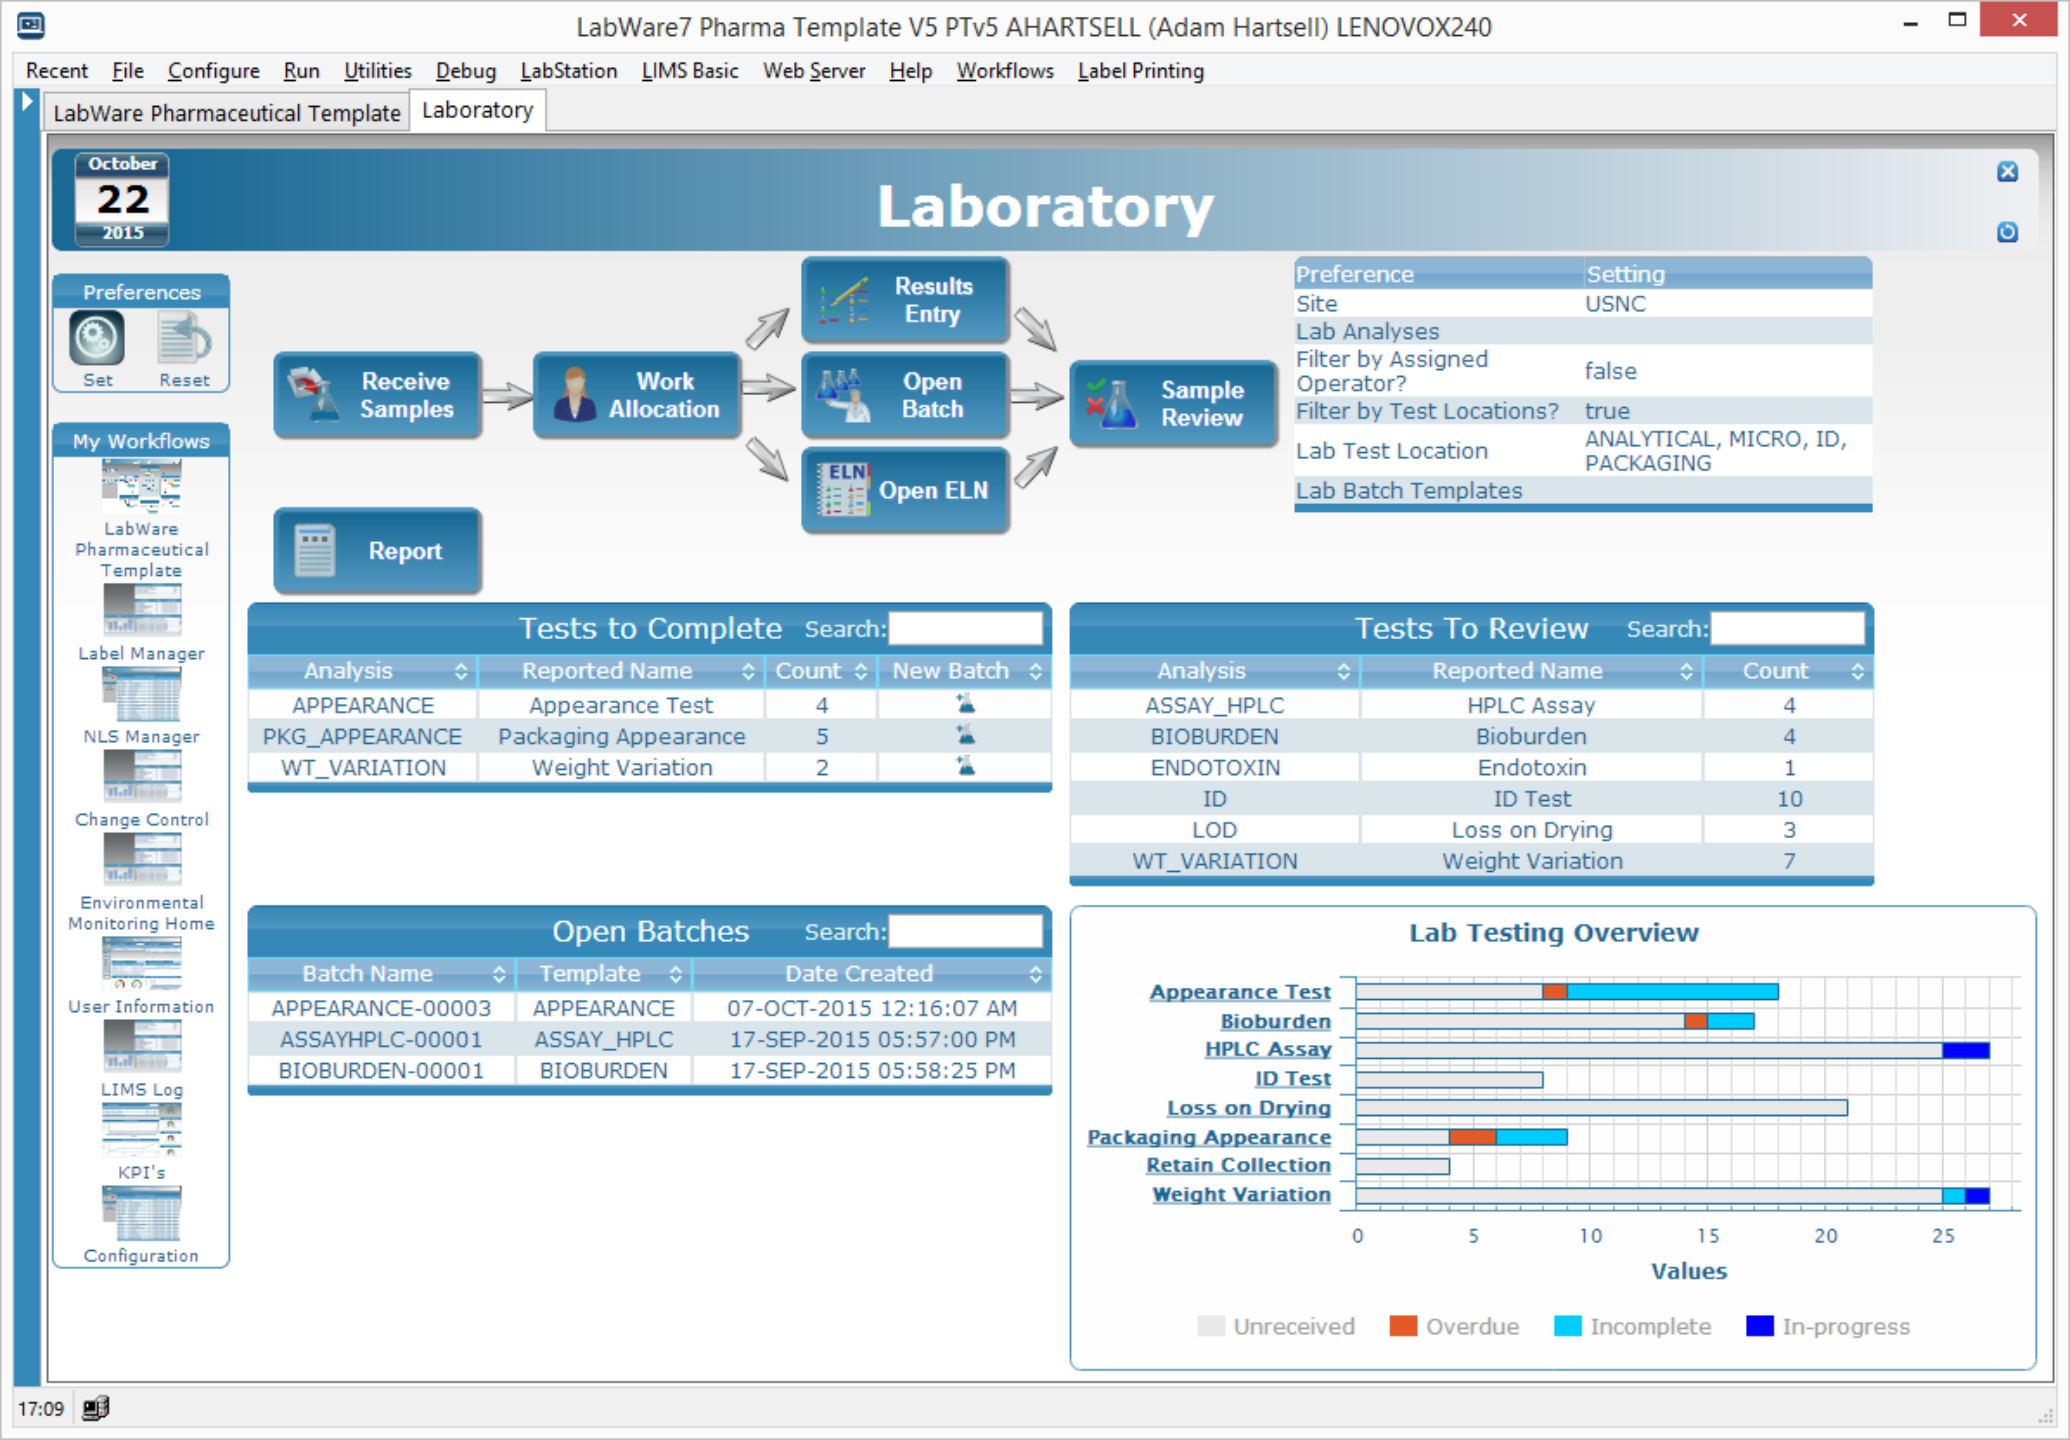Open the HPLC Assay chart link
The image size is (2070, 1440).
[x=1267, y=1049]
